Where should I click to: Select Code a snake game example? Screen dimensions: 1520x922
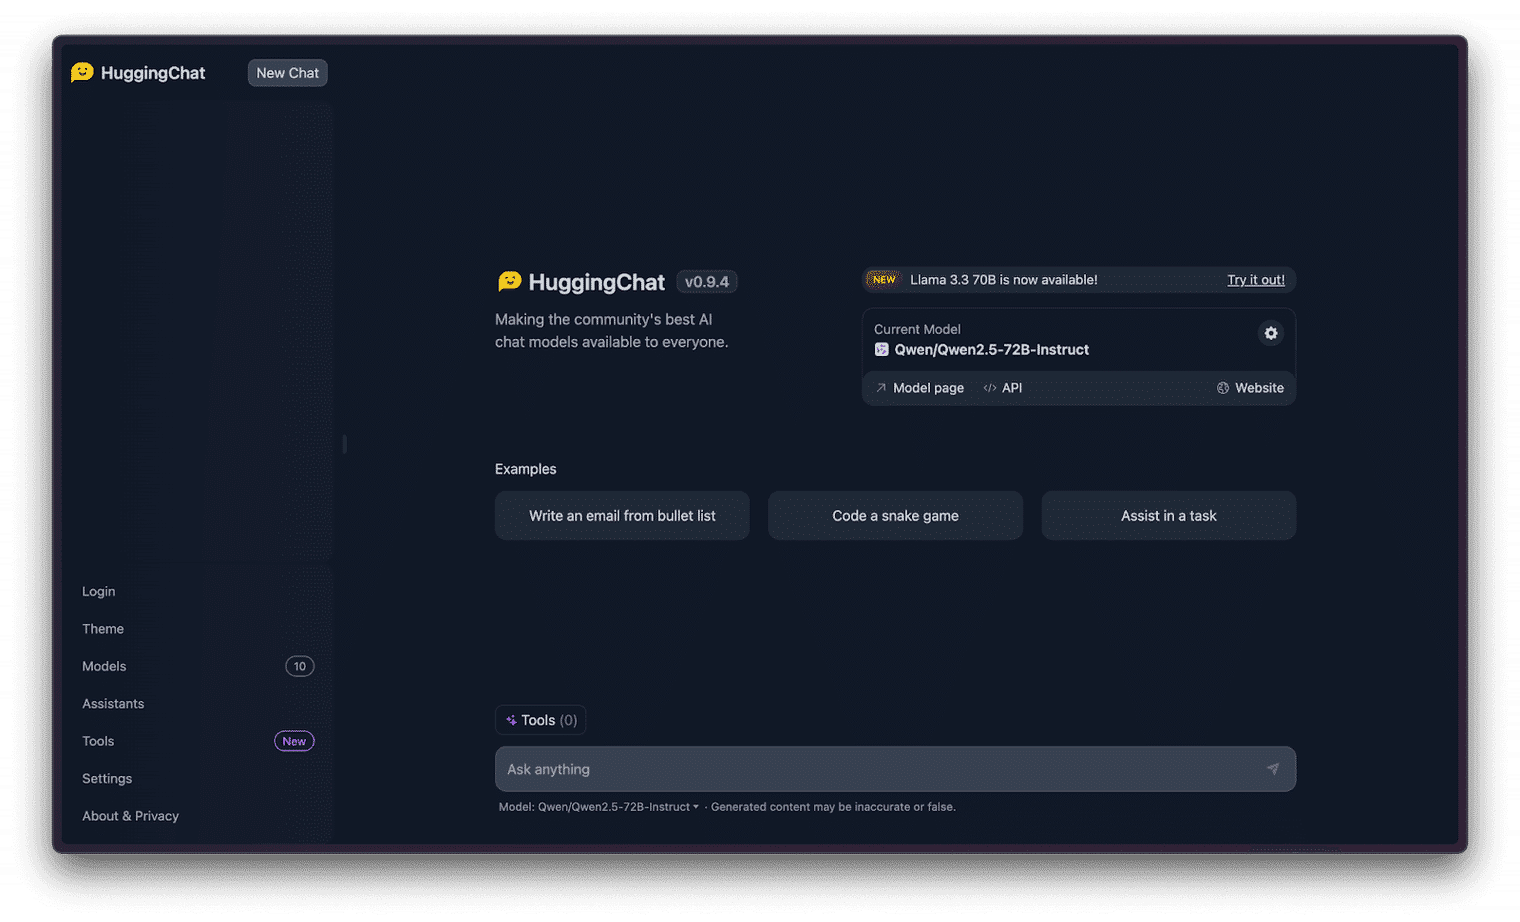point(895,516)
